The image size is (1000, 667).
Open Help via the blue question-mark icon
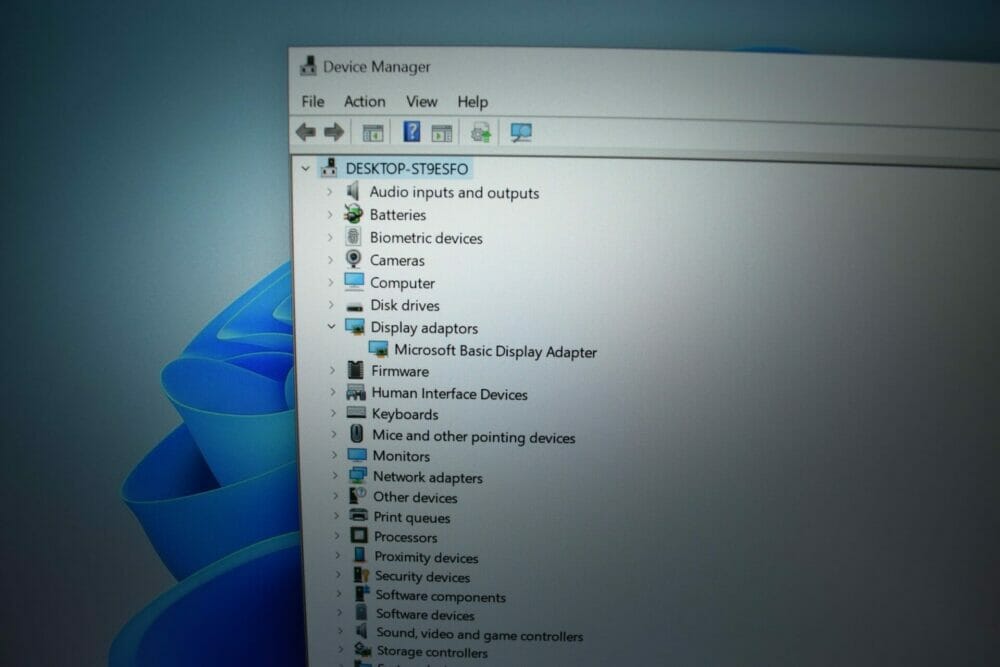click(412, 132)
